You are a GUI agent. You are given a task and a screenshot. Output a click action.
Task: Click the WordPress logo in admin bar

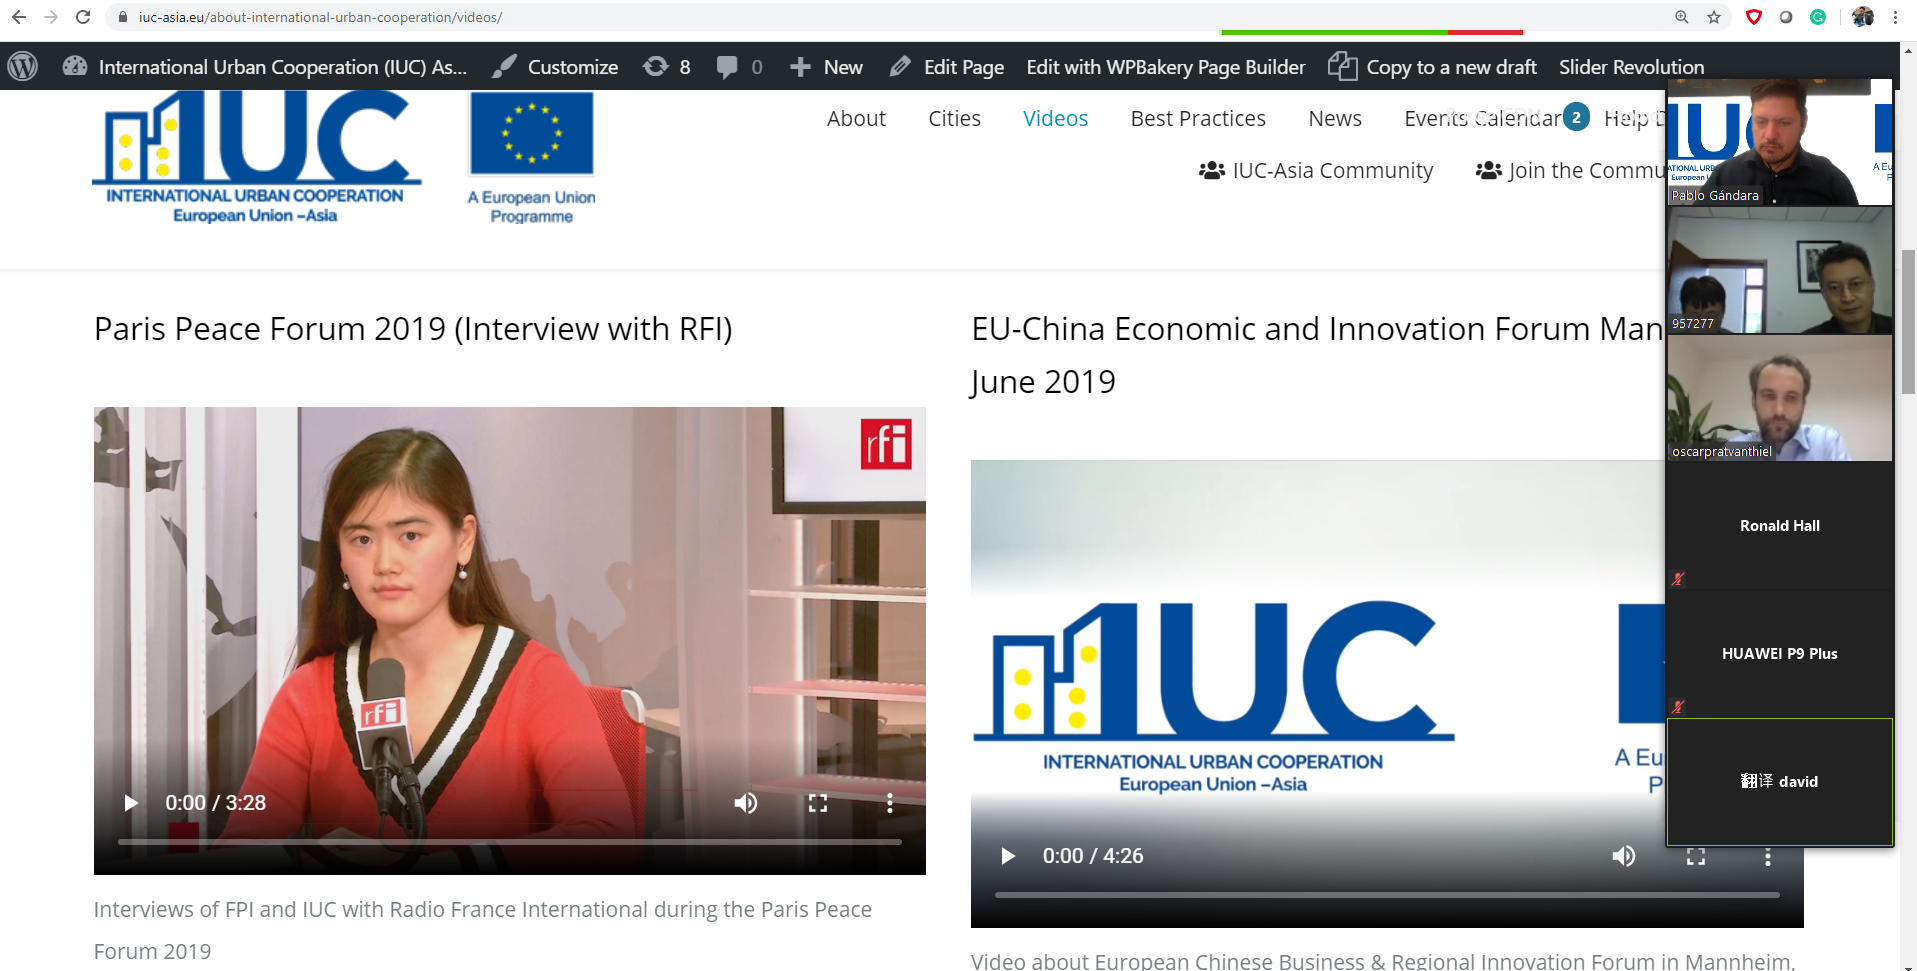[x=23, y=67]
